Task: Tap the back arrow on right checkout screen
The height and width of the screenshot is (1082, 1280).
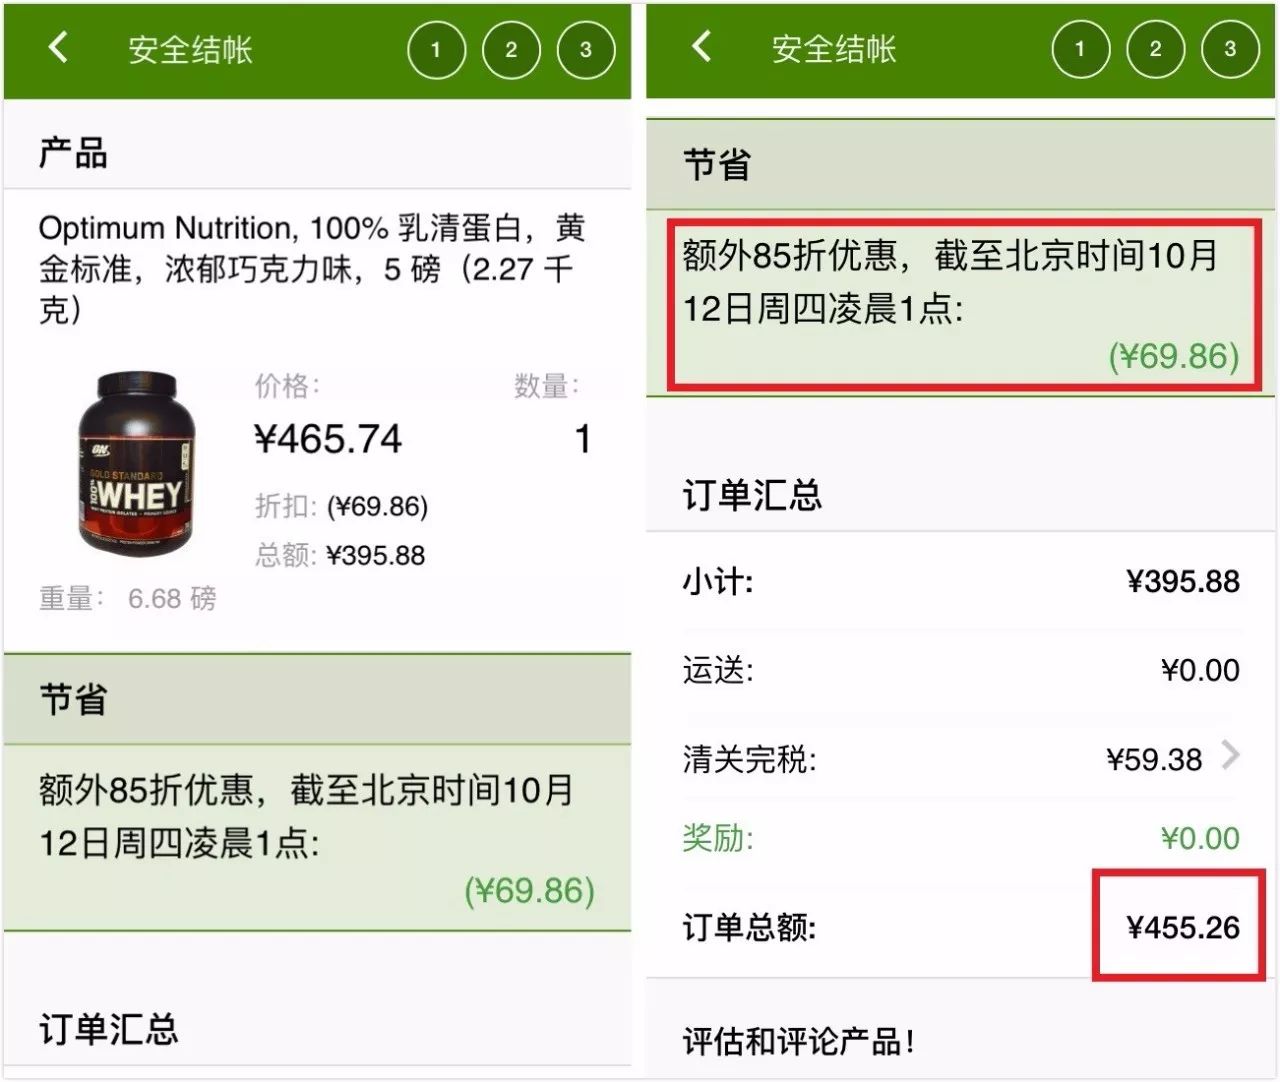Action: (x=702, y=46)
